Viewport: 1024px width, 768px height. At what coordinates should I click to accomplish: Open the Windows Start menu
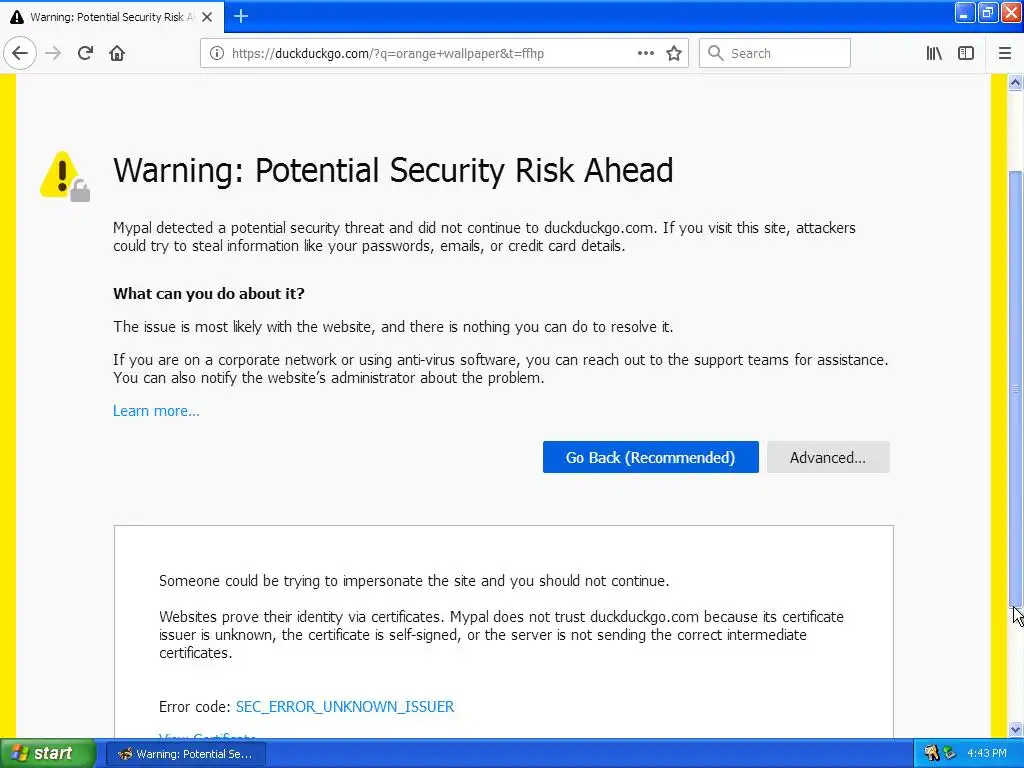pos(48,753)
